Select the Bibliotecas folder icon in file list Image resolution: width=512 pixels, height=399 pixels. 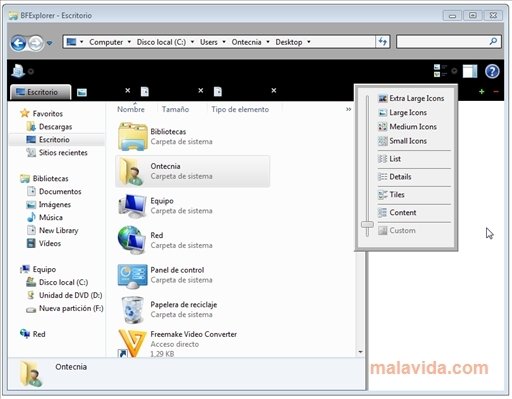(133, 136)
